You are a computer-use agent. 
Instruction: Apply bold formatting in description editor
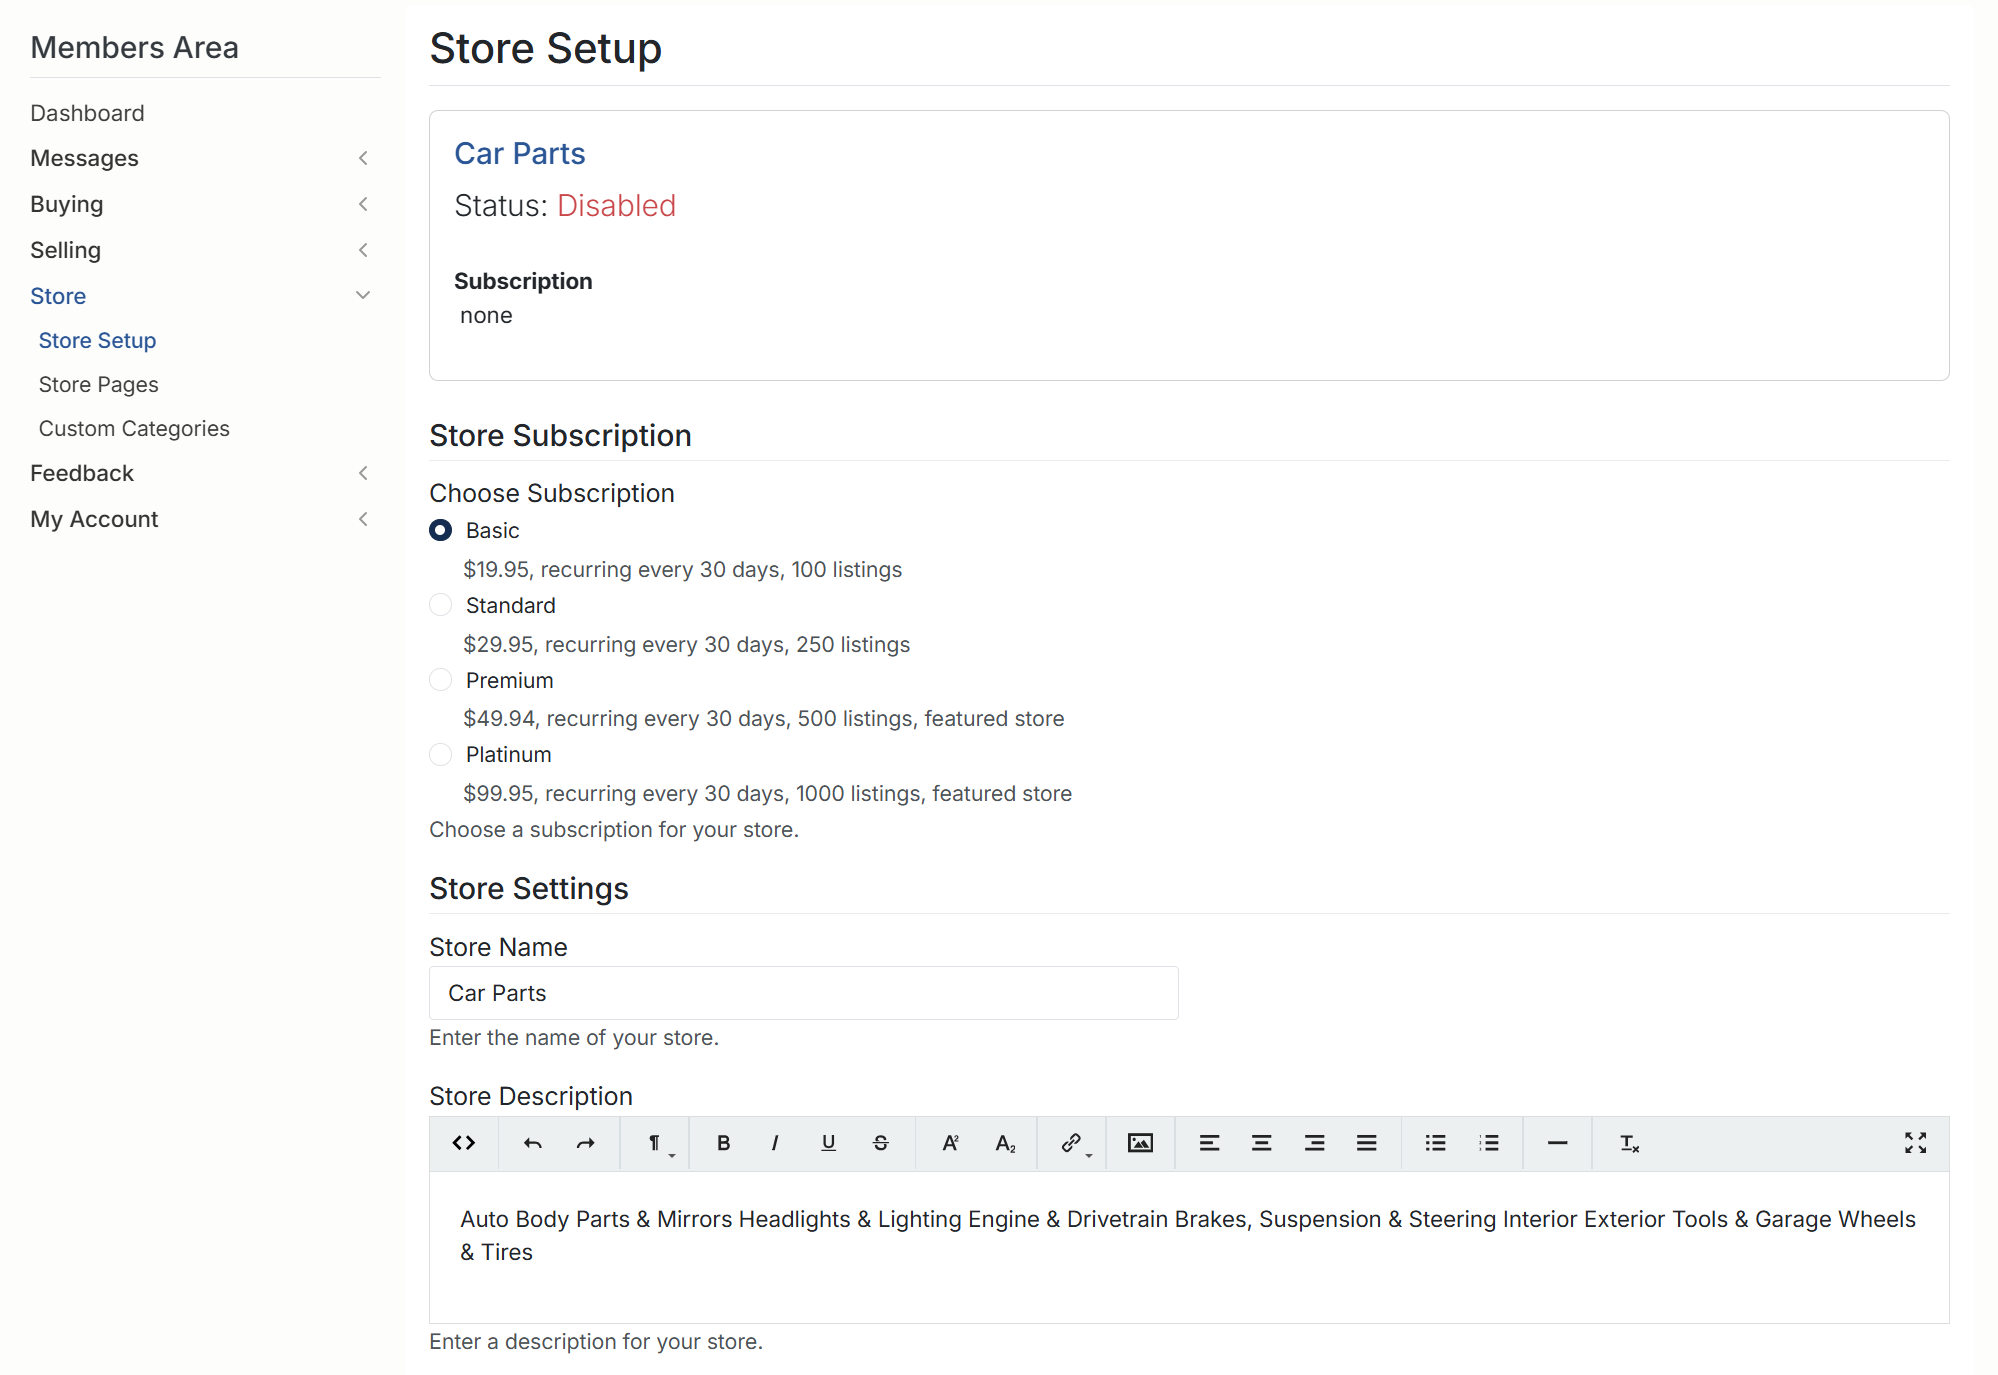click(x=723, y=1143)
